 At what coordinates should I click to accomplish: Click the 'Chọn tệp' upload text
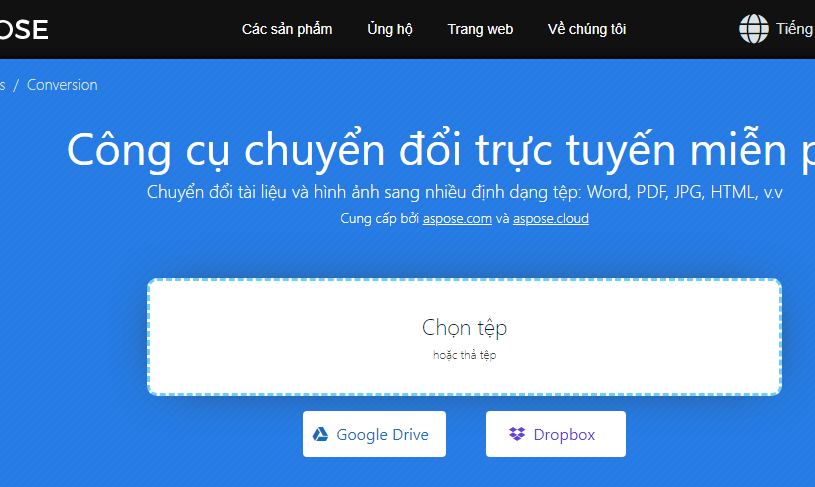pos(464,327)
